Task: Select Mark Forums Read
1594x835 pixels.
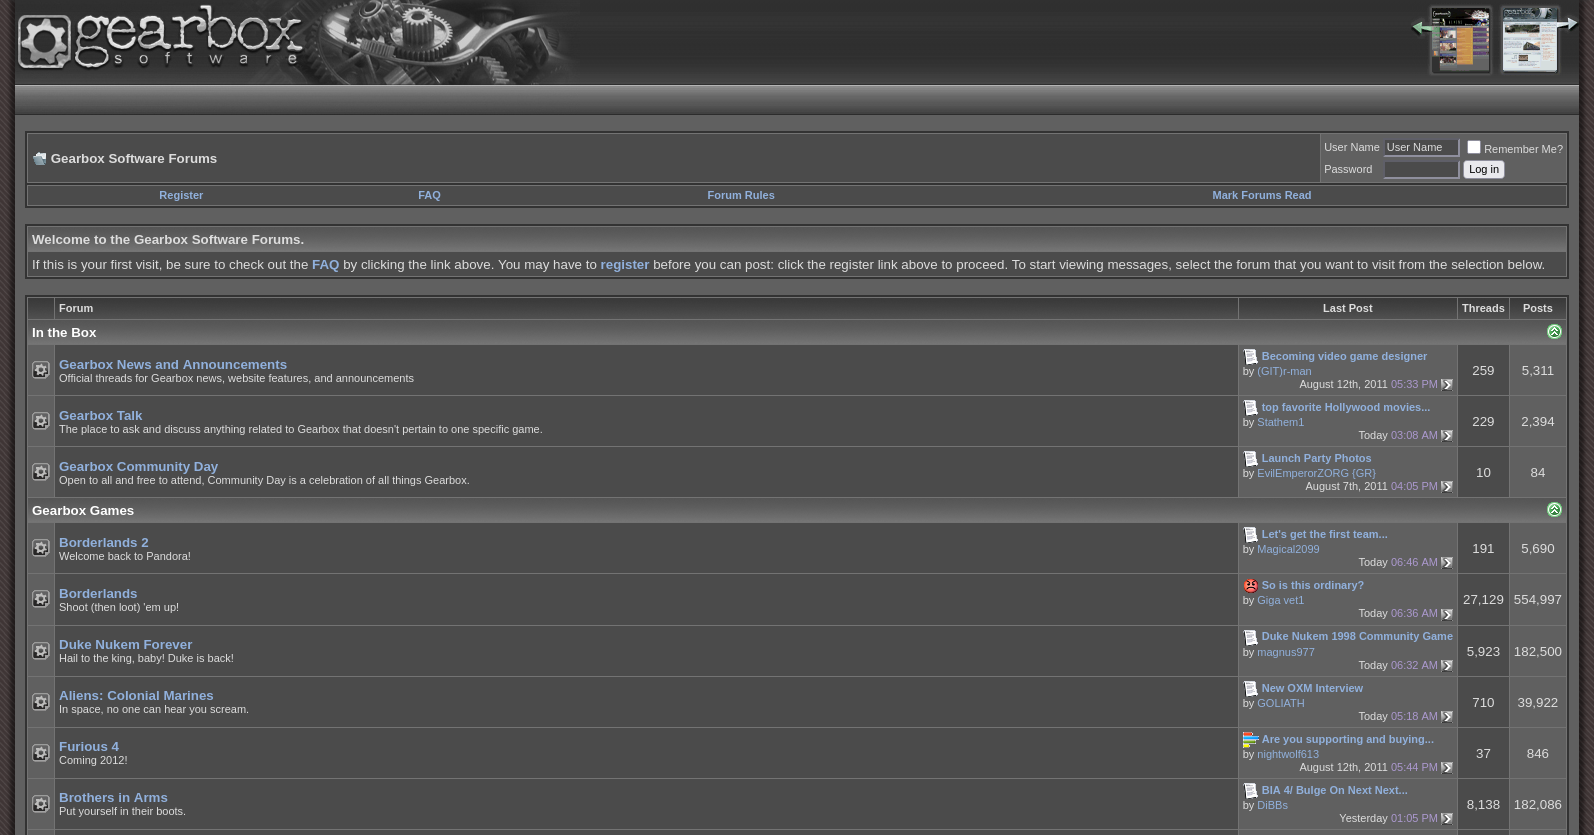Action: pyautogui.click(x=1261, y=195)
